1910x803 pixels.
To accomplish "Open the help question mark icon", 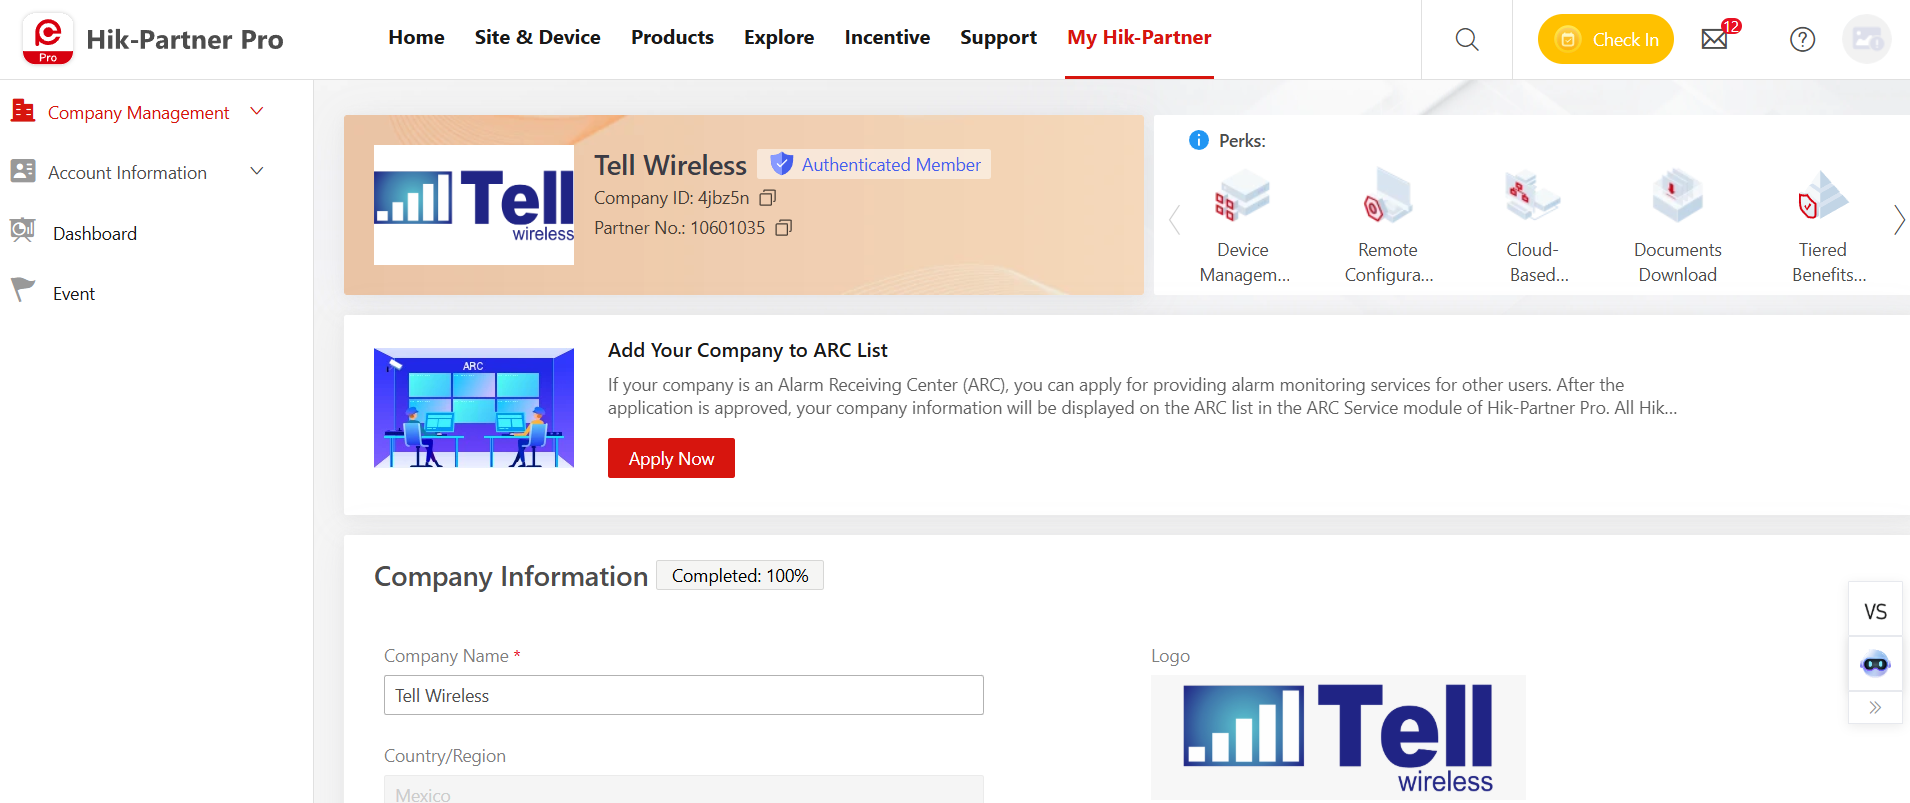I will [1802, 39].
